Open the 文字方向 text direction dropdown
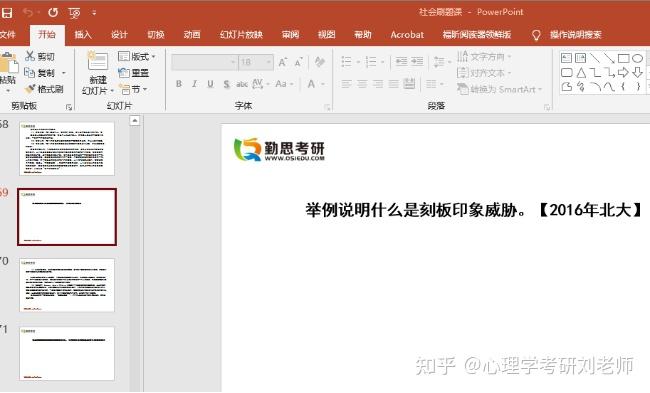This screenshot has width=650, height=393. [x=484, y=56]
